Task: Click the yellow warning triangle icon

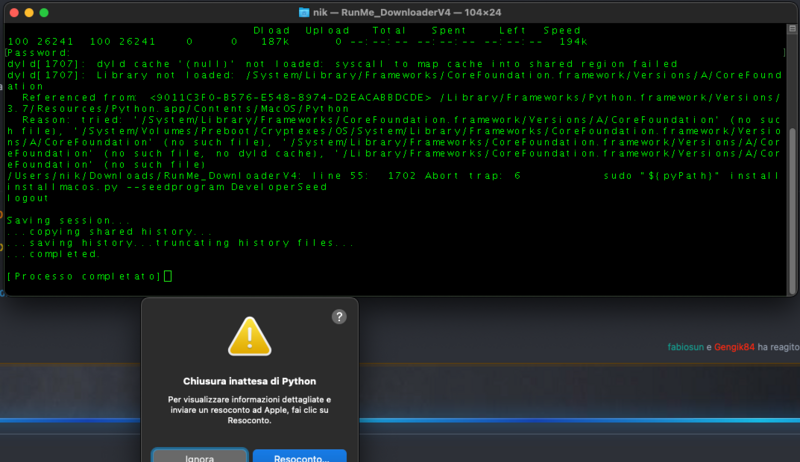Action: click(x=249, y=336)
